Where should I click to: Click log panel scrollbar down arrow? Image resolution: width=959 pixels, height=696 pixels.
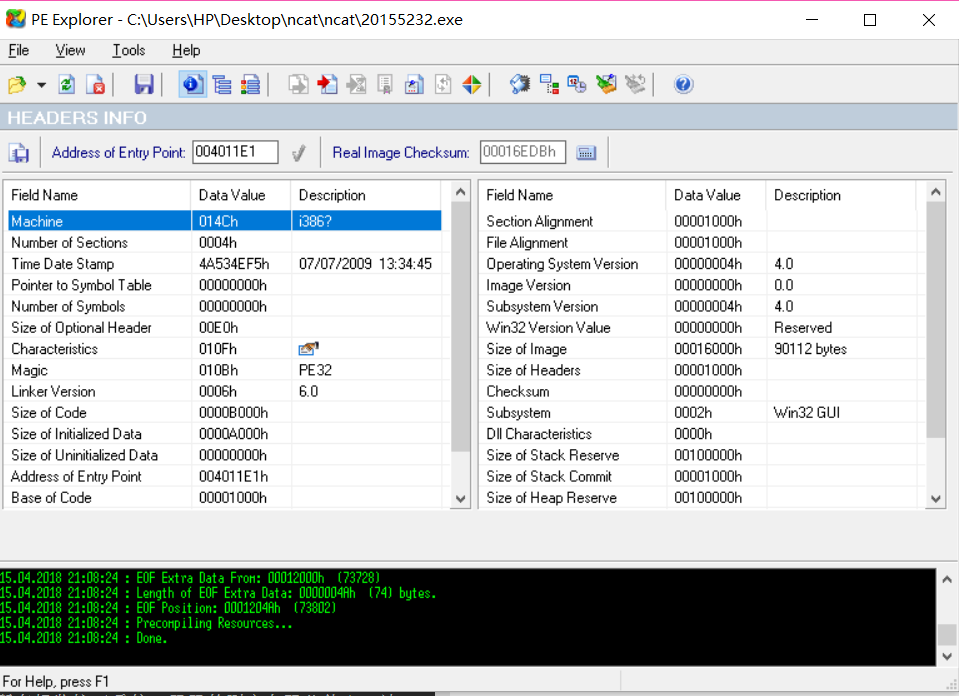click(x=947, y=657)
